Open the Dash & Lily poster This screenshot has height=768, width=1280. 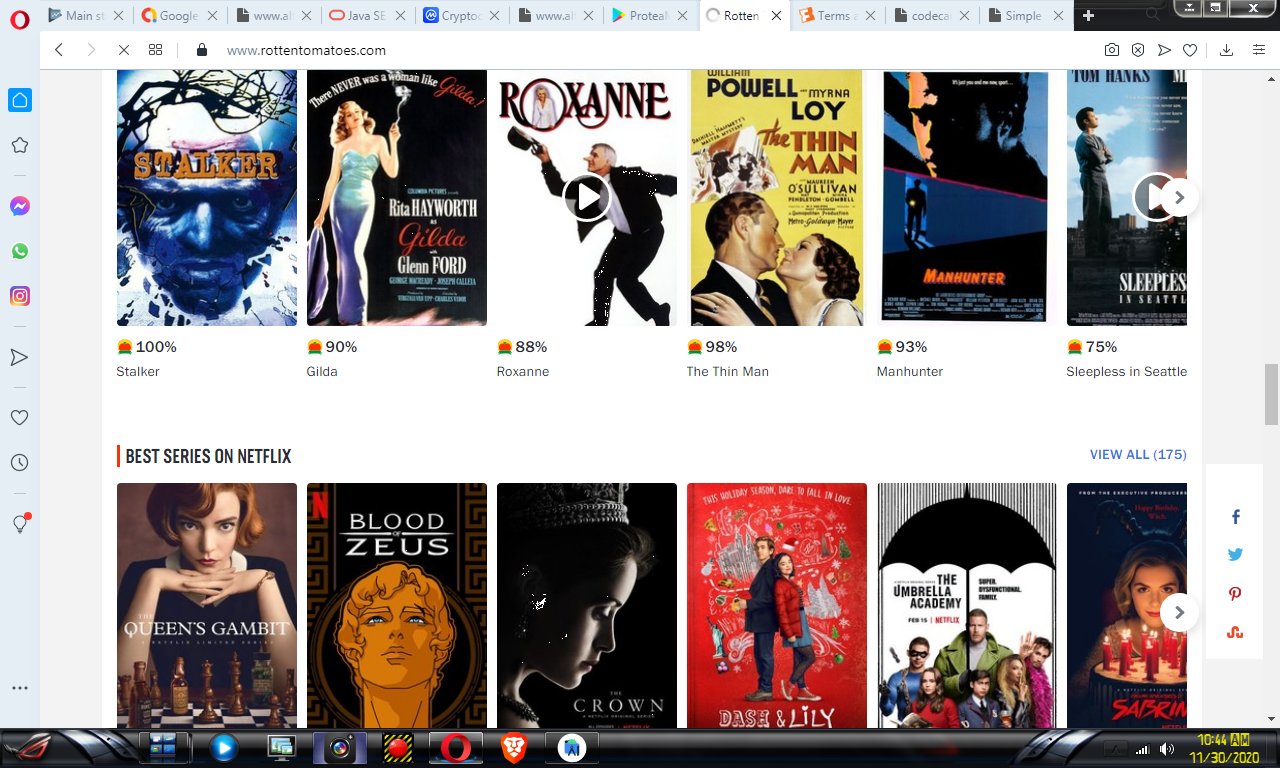click(777, 605)
